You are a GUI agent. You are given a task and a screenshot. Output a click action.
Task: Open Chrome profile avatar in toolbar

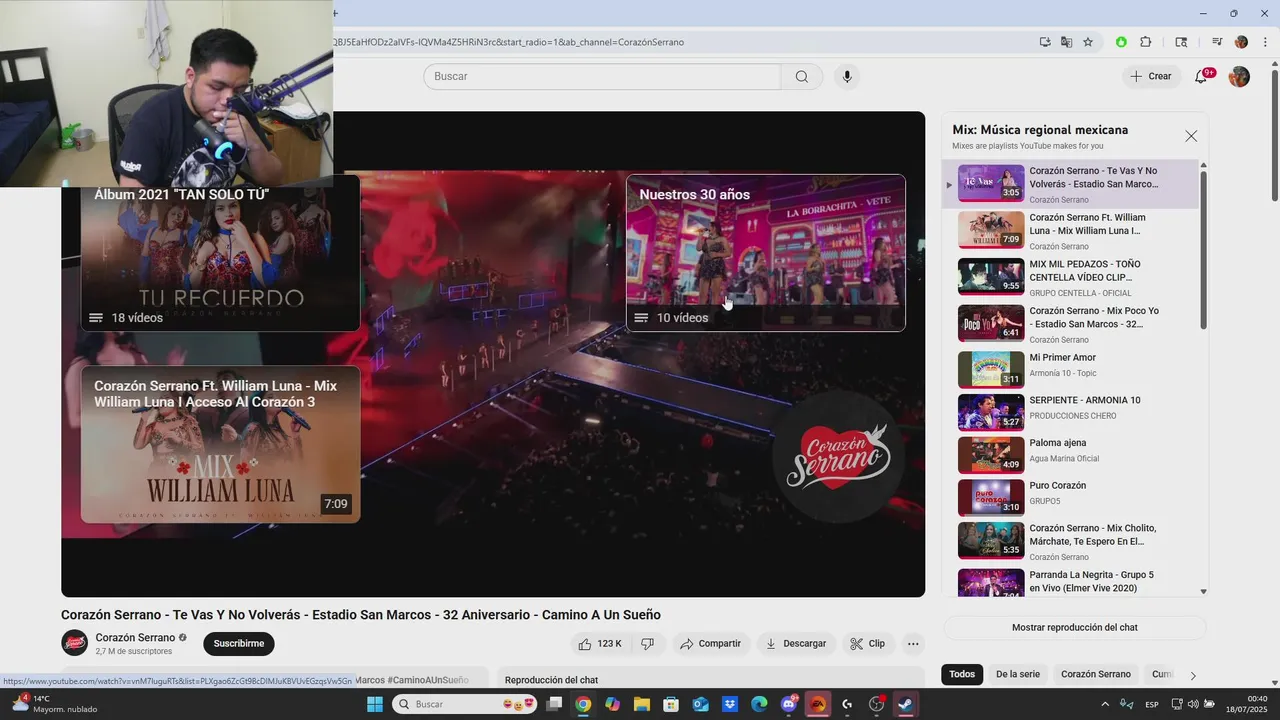(x=1241, y=42)
